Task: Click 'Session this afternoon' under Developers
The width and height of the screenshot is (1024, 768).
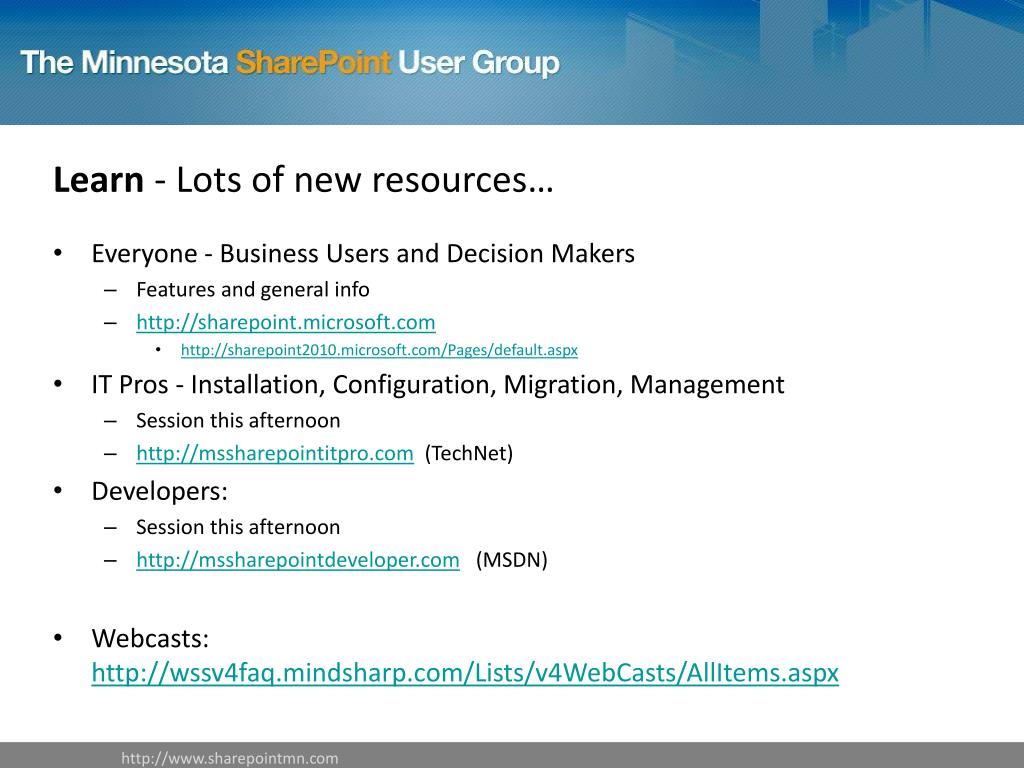Action: tap(238, 527)
